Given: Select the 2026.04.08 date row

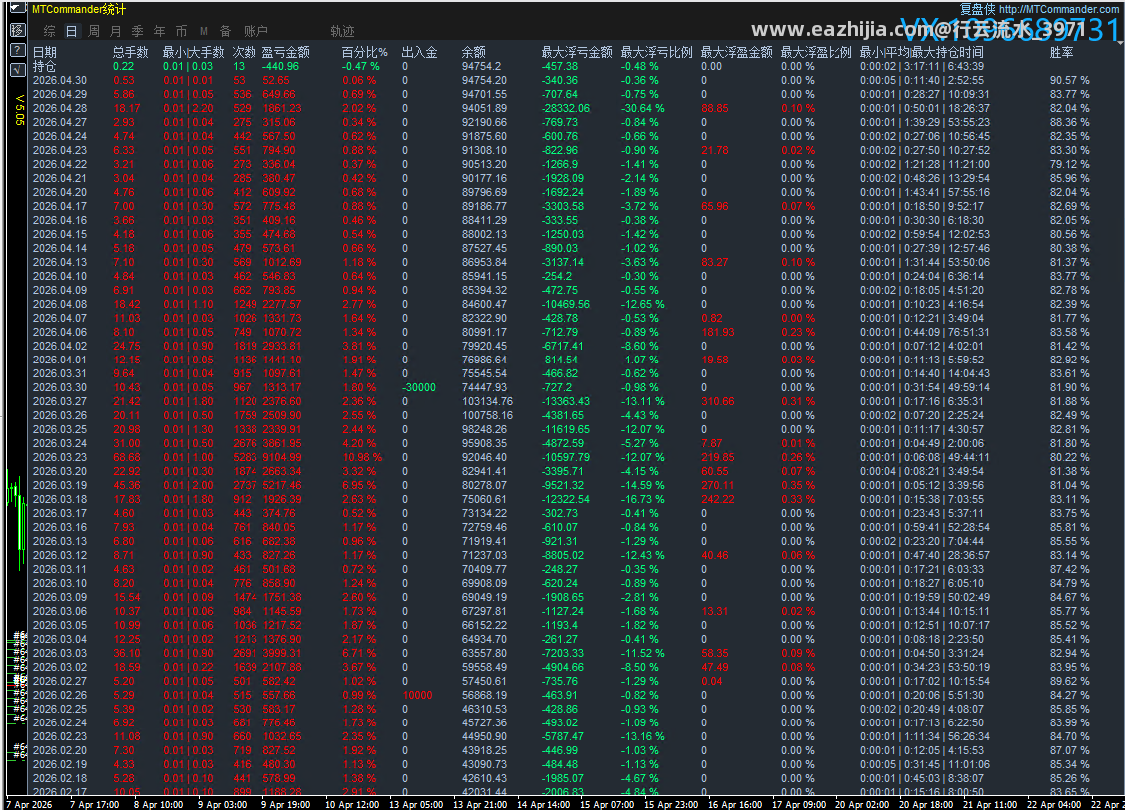Looking at the screenshot, I should pyautogui.click(x=60, y=304).
